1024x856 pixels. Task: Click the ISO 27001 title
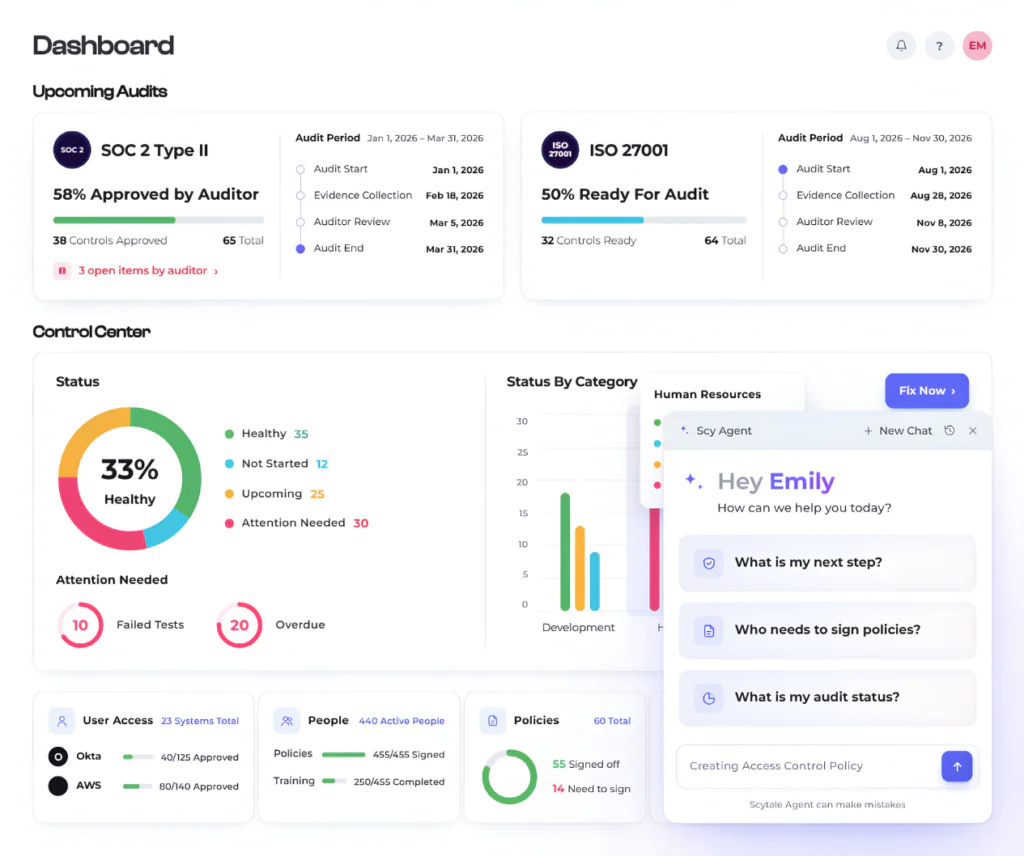(629, 150)
